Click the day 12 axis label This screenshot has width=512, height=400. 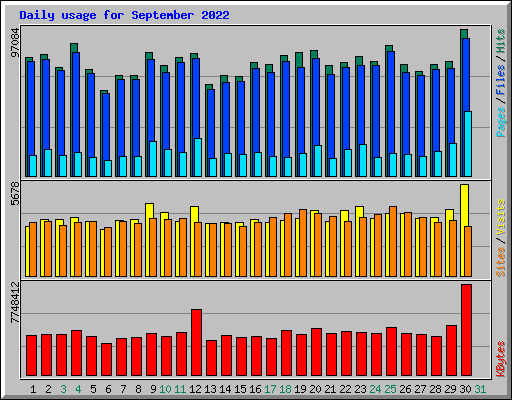coord(195,389)
